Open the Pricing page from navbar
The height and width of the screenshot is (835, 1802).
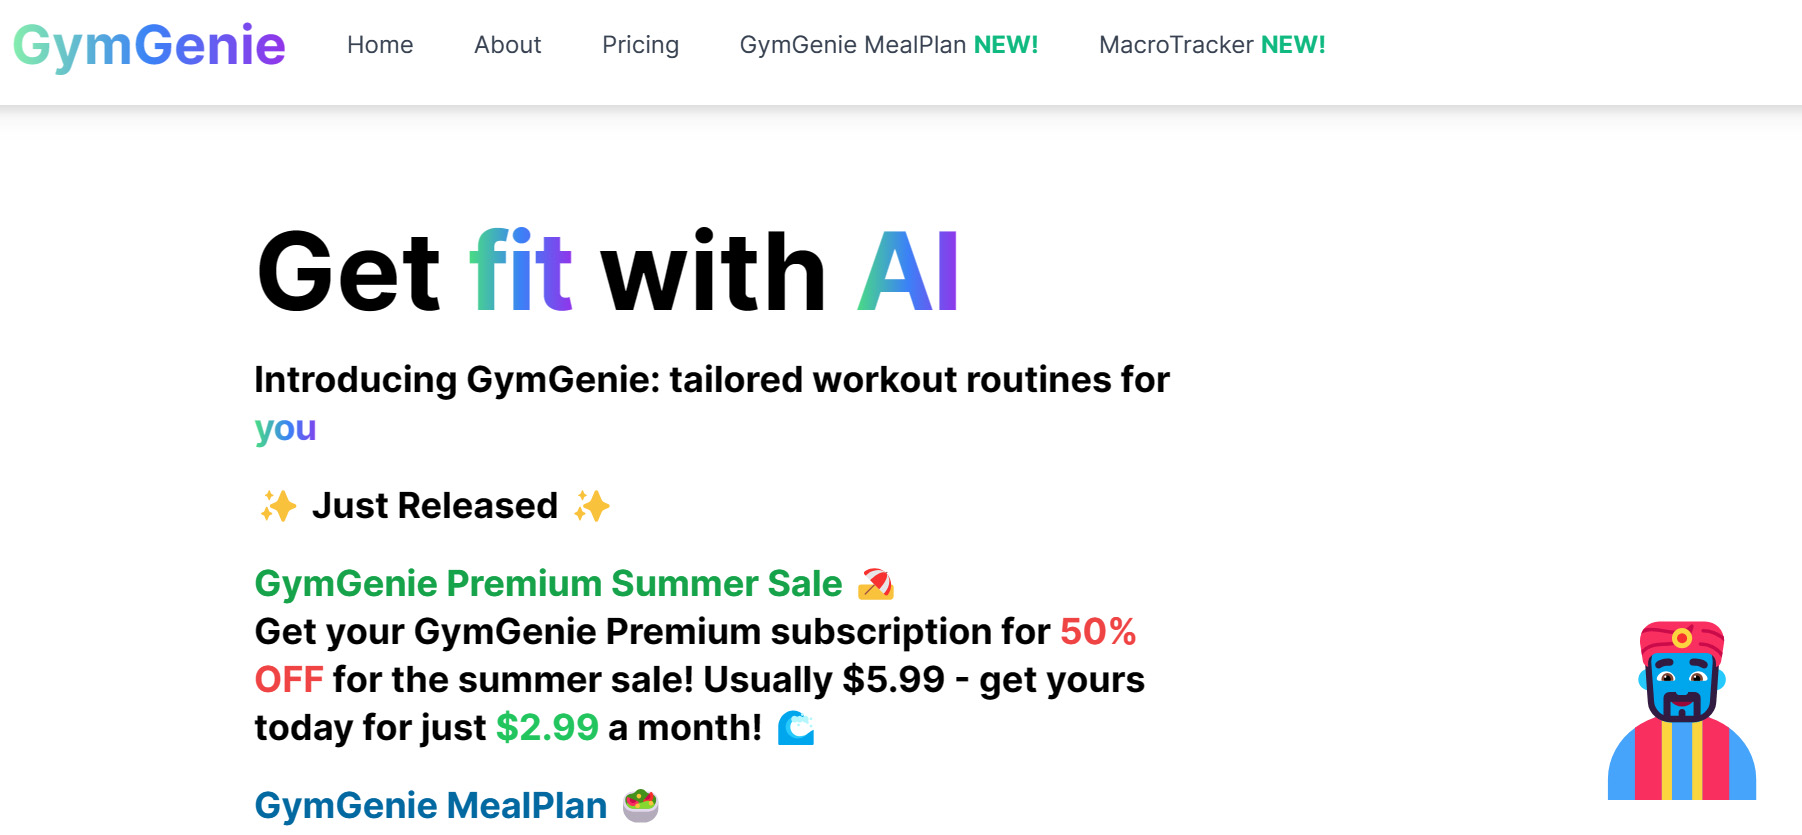(640, 45)
